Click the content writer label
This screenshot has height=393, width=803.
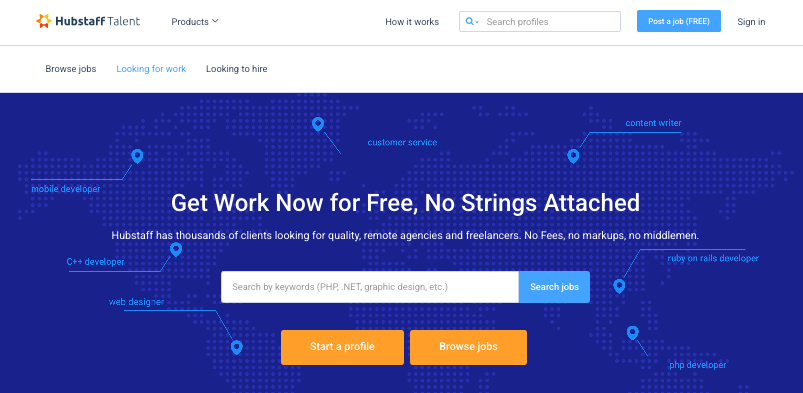653,123
